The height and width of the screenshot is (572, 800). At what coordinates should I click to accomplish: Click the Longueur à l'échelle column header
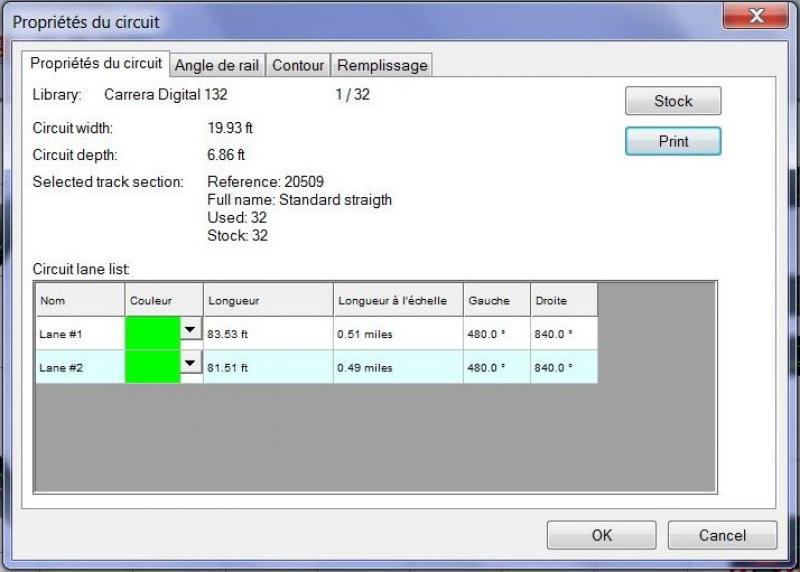(397, 300)
